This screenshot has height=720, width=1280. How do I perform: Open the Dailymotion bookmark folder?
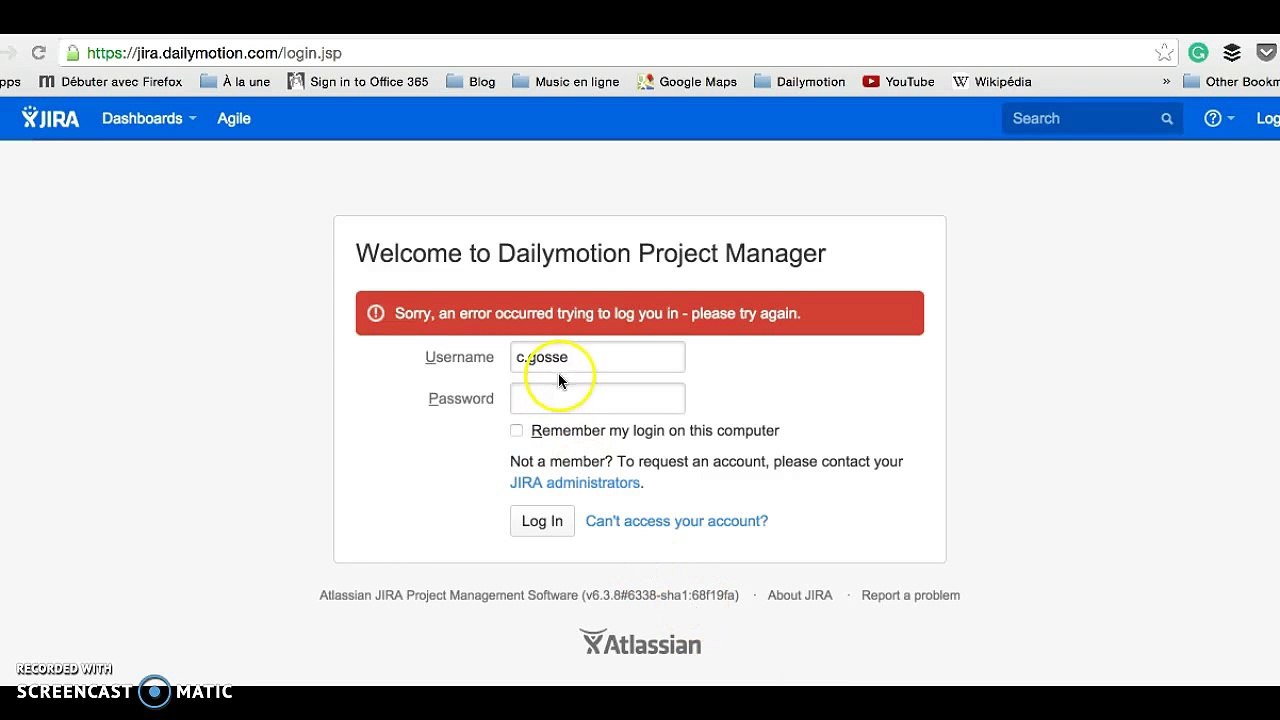[800, 82]
